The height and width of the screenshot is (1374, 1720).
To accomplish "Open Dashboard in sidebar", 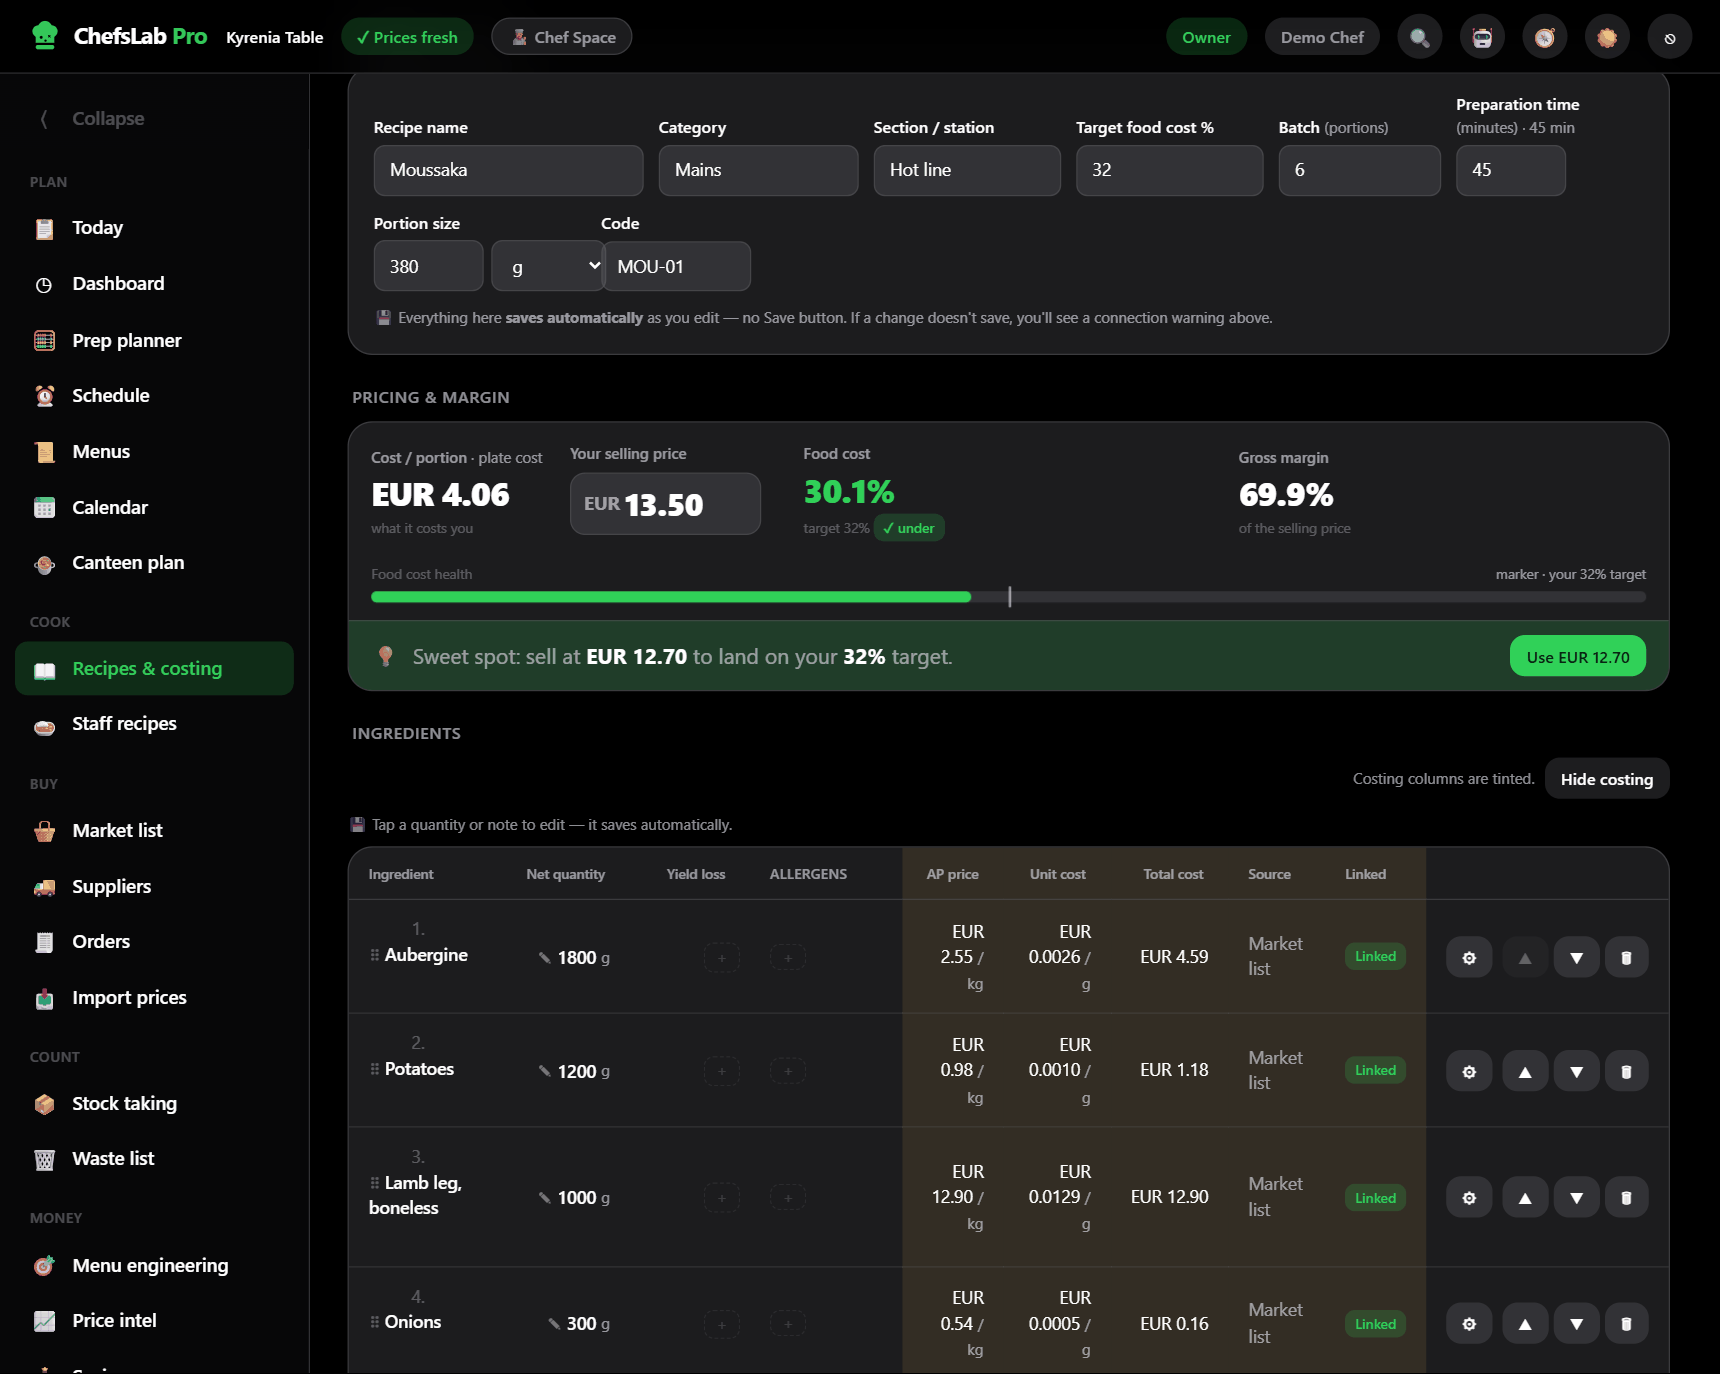I will pos(154,284).
